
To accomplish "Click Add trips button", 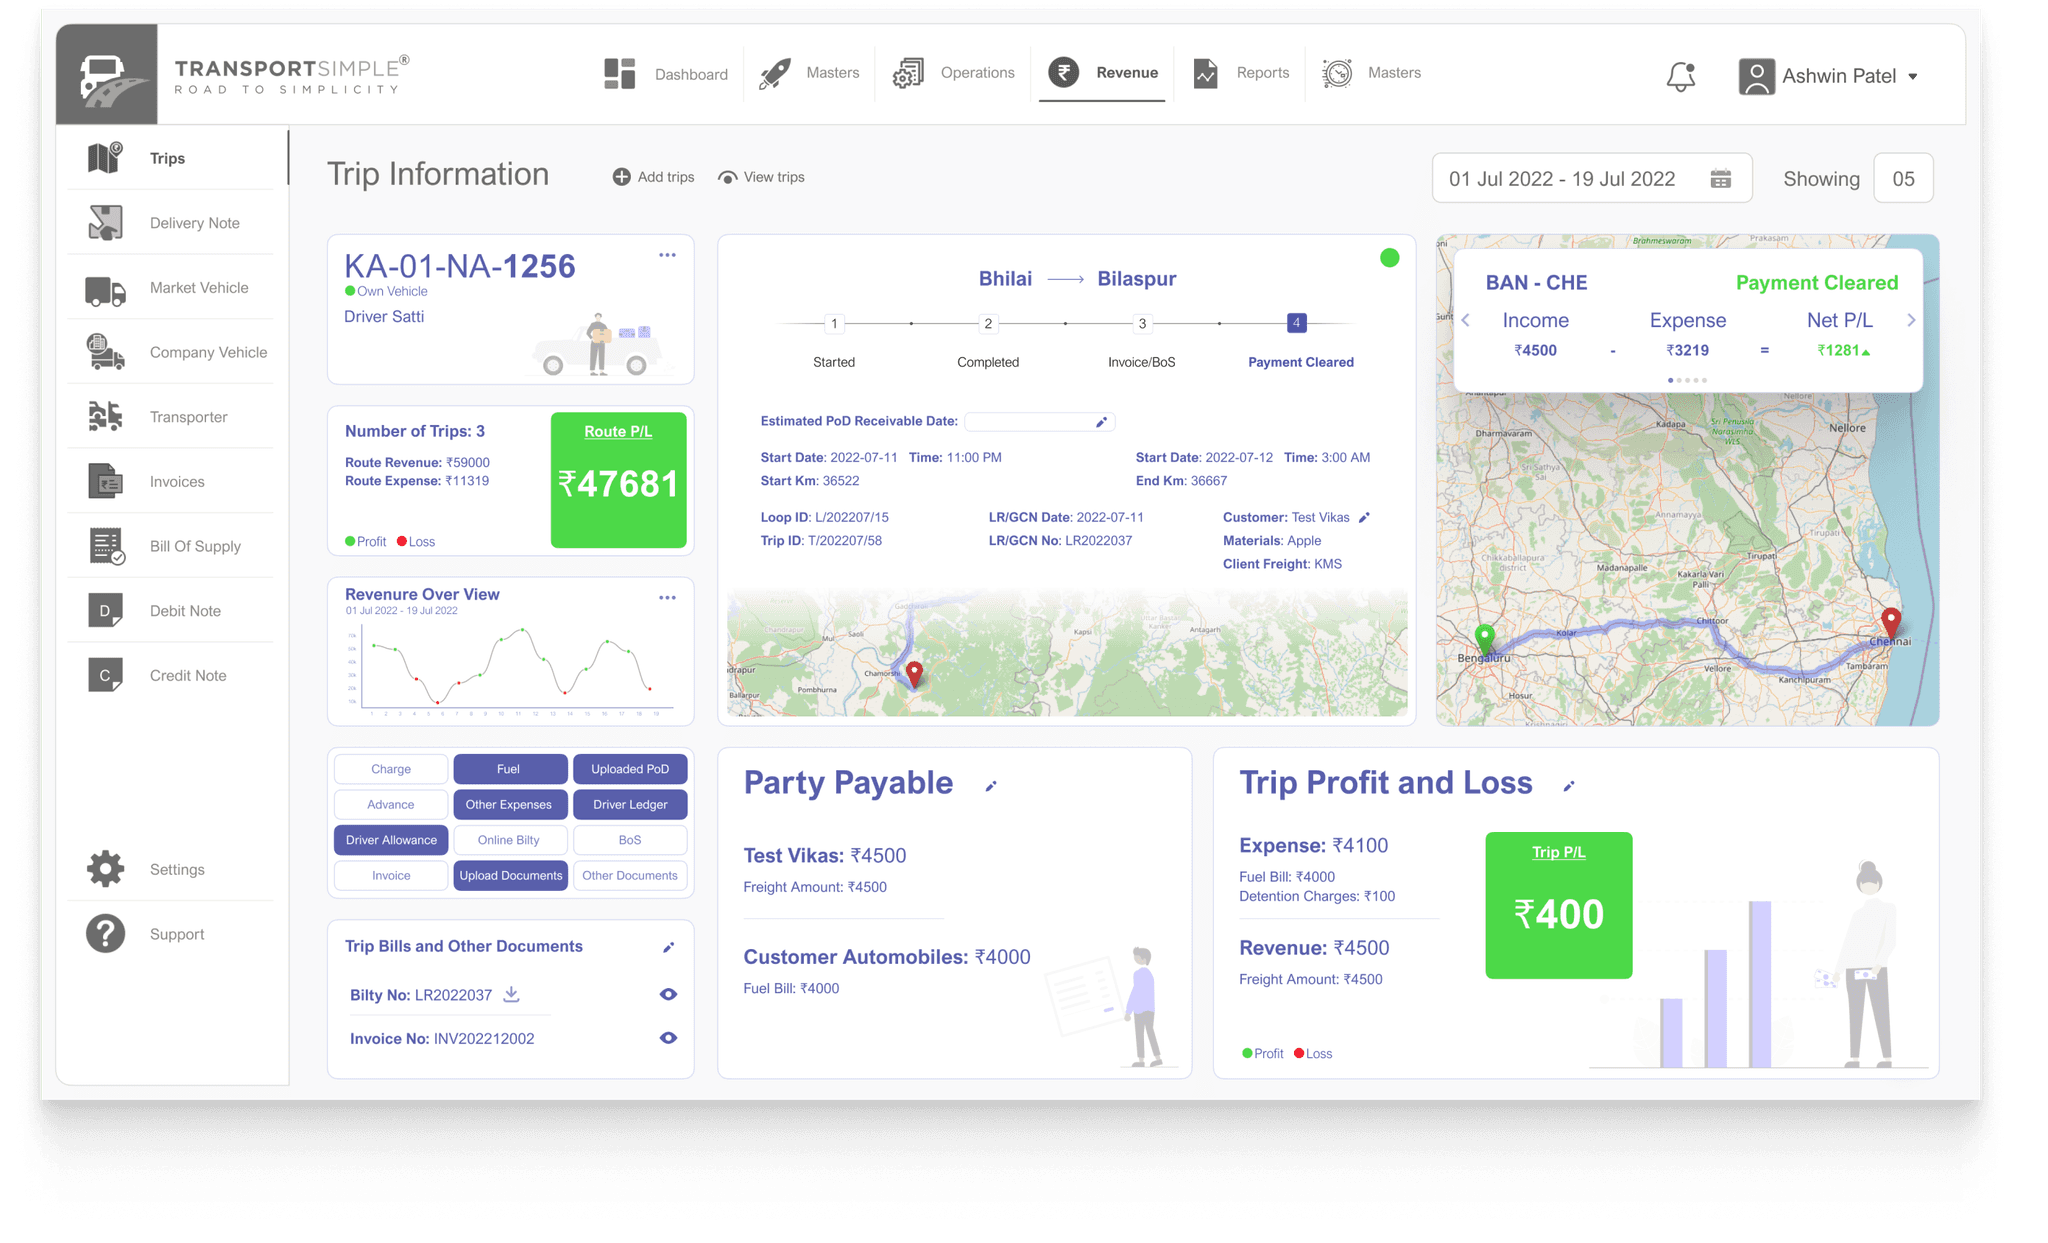I will pos(654,177).
